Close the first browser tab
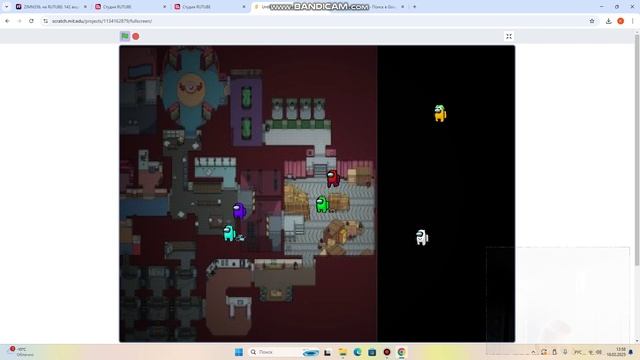 point(85,7)
